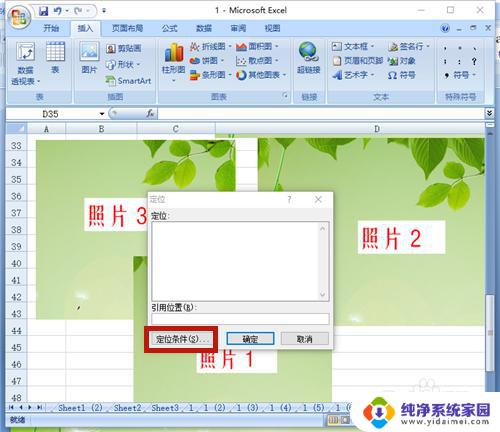Select row 33 header
This screenshot has height=432, width=500.
[16, 145]
